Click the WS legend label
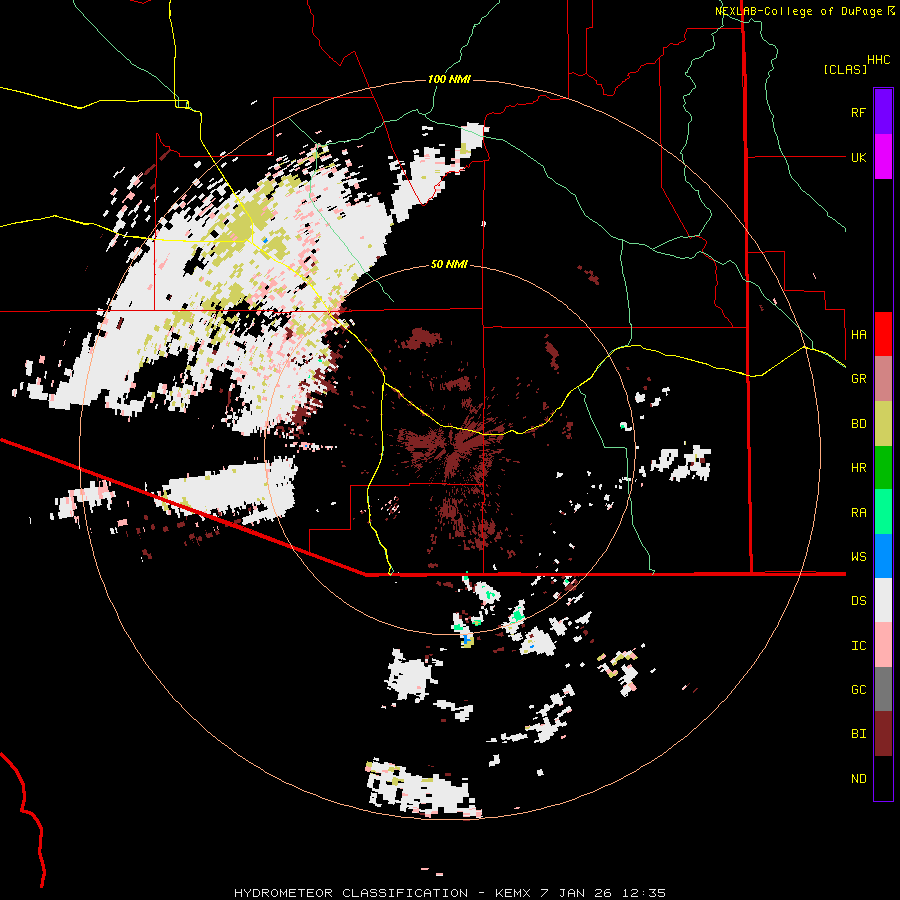 [x=858, y=557]
